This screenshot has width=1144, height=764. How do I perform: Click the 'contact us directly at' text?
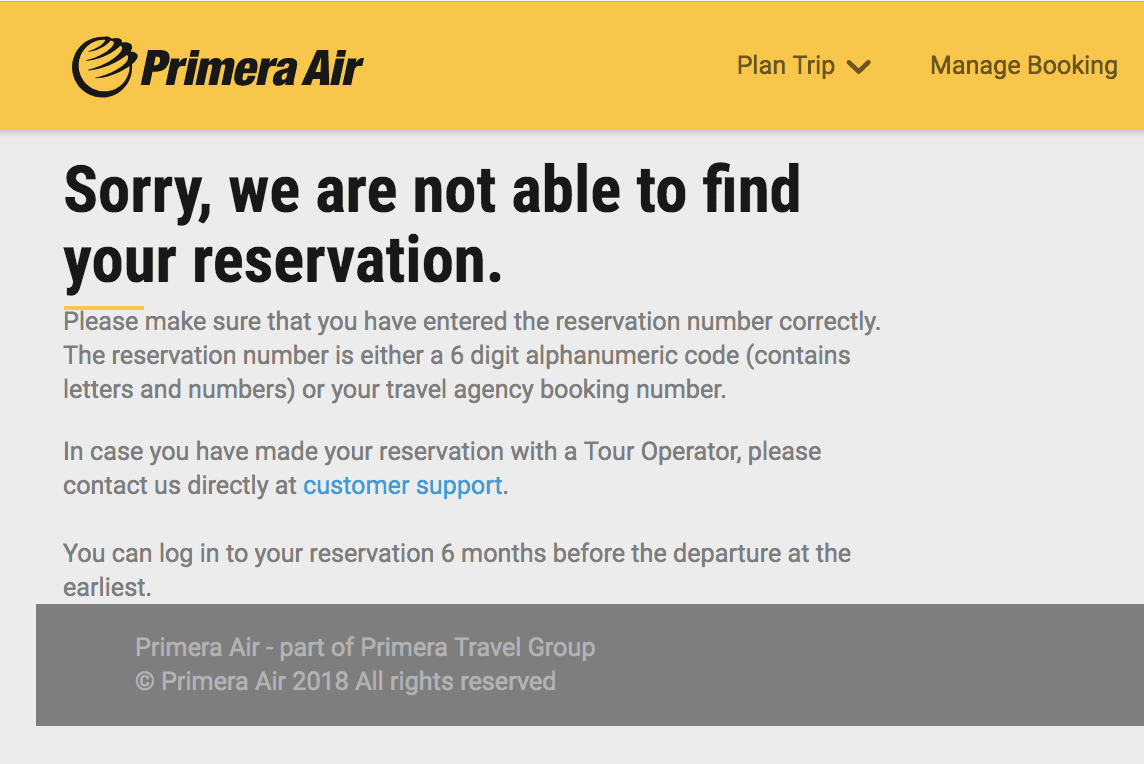click(180, 486)
